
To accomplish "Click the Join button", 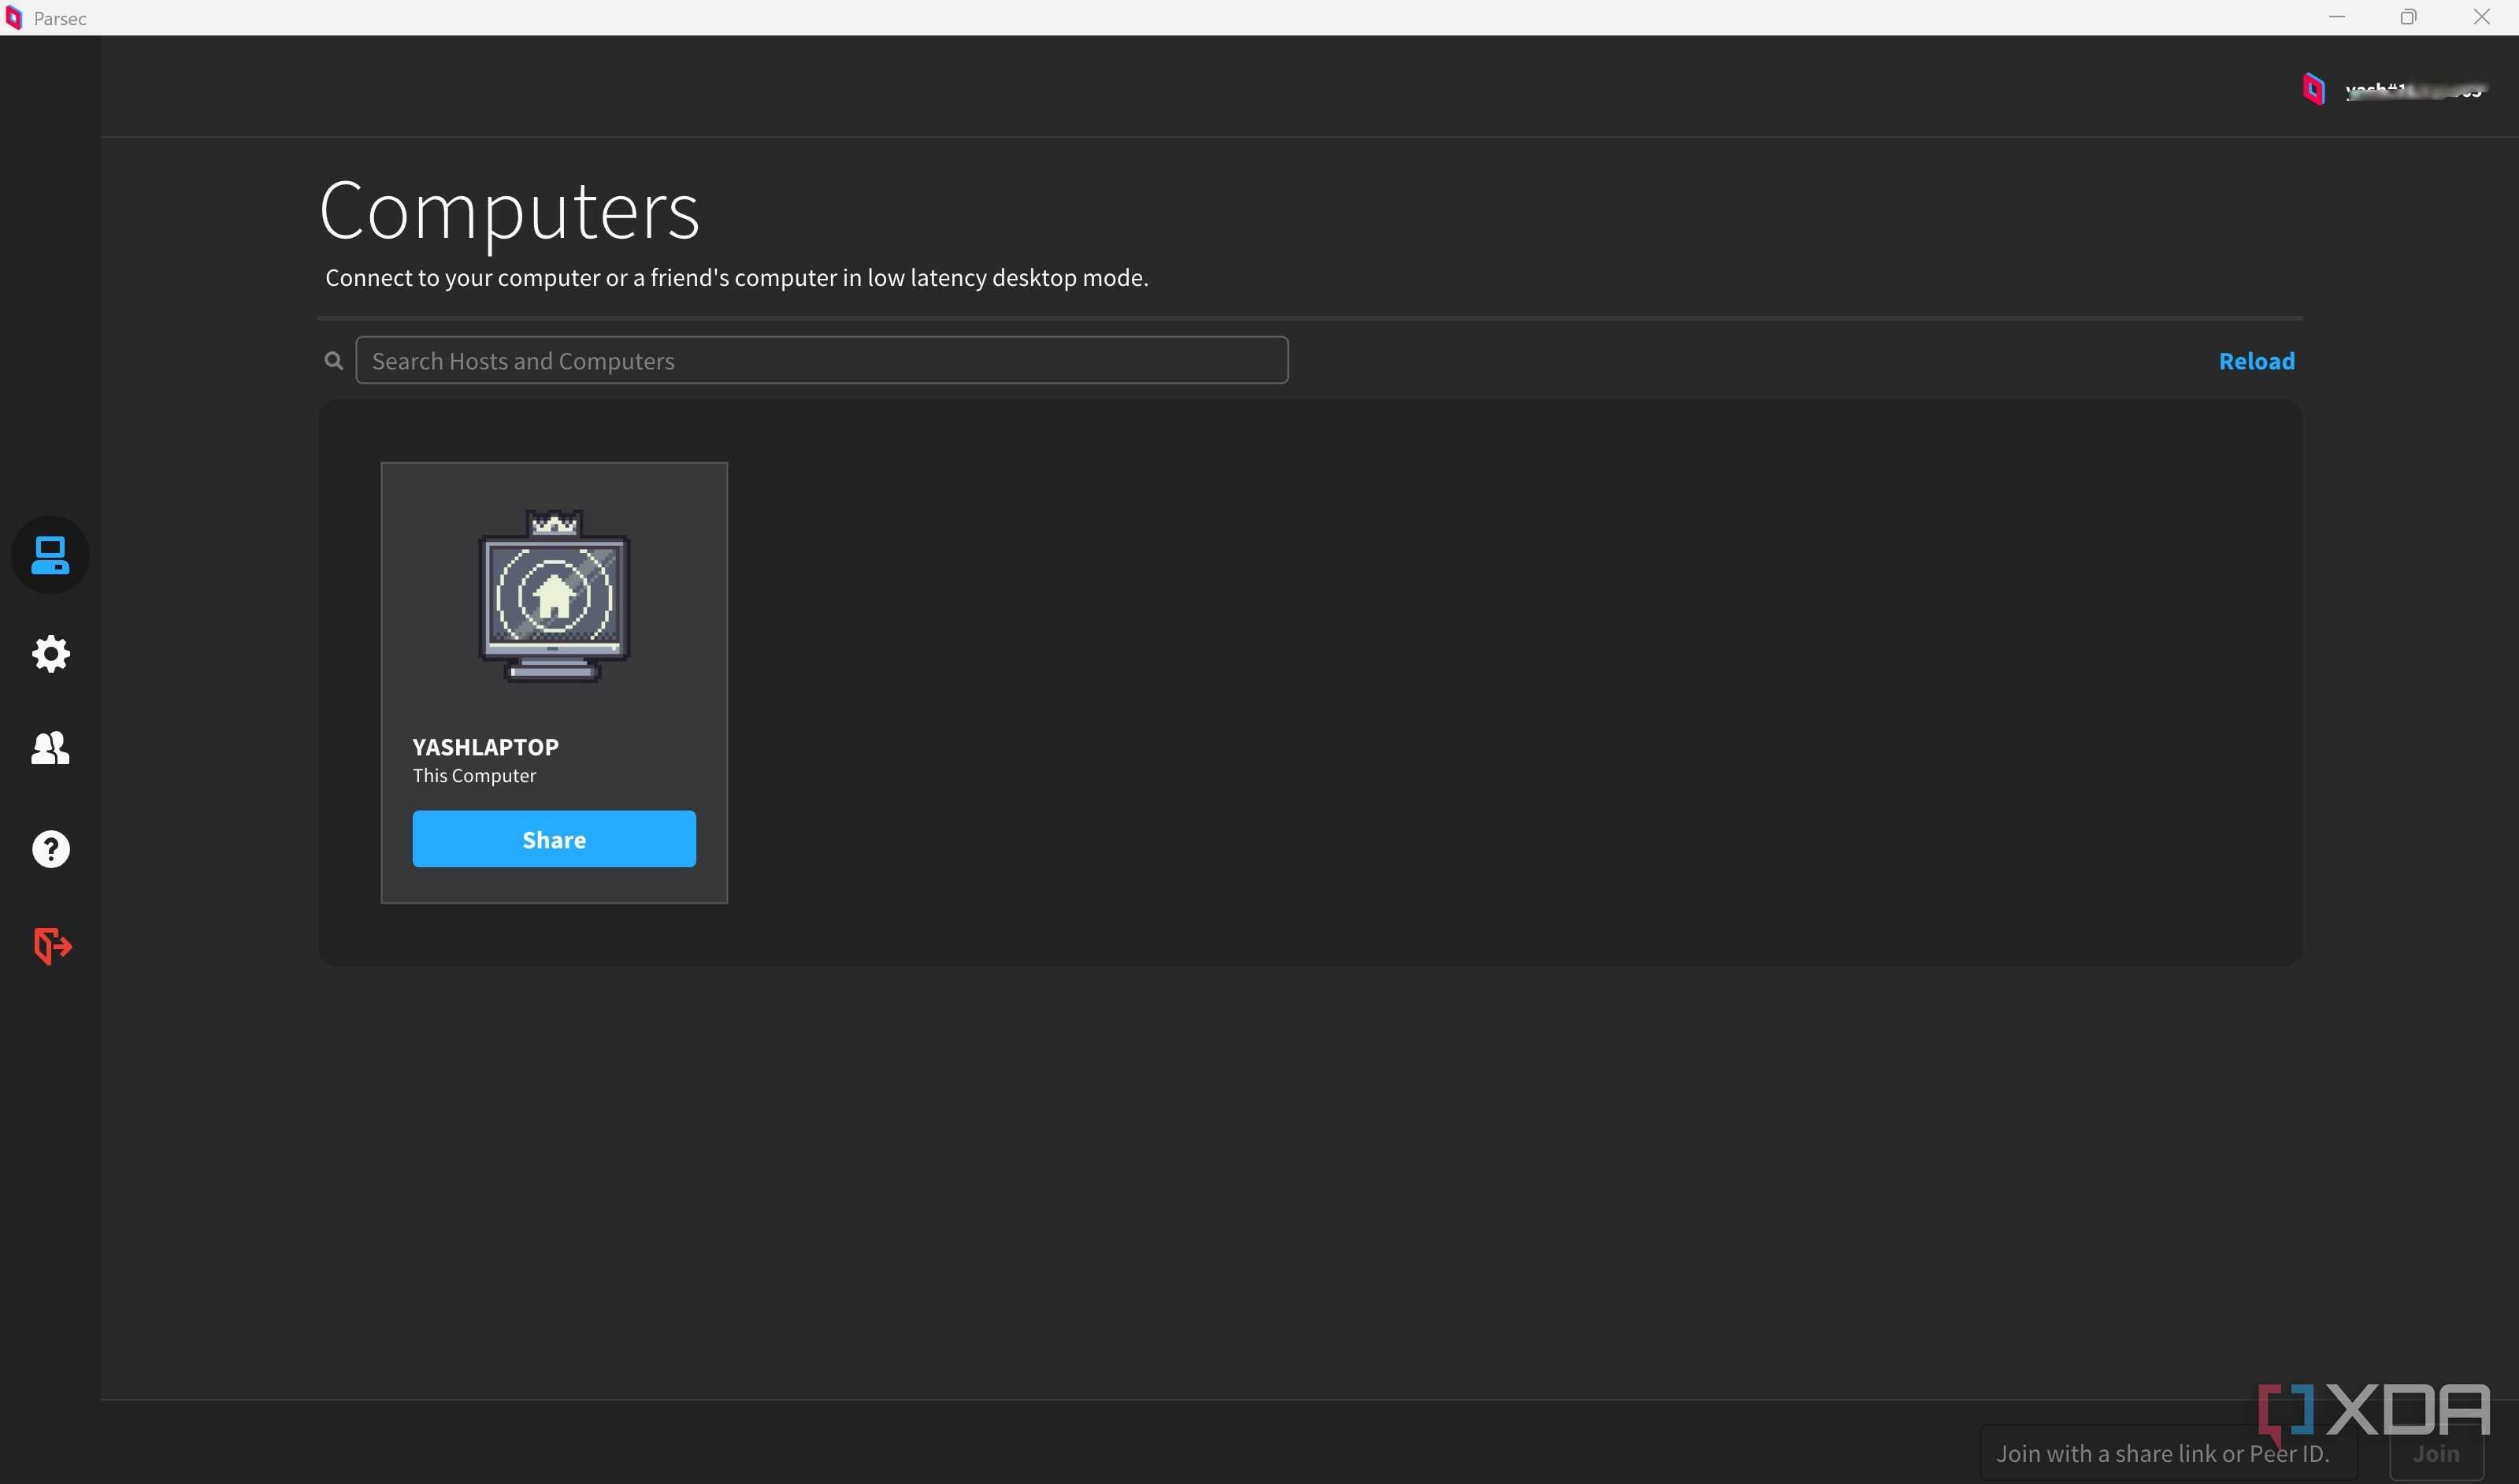I will pos(2436,1453).
